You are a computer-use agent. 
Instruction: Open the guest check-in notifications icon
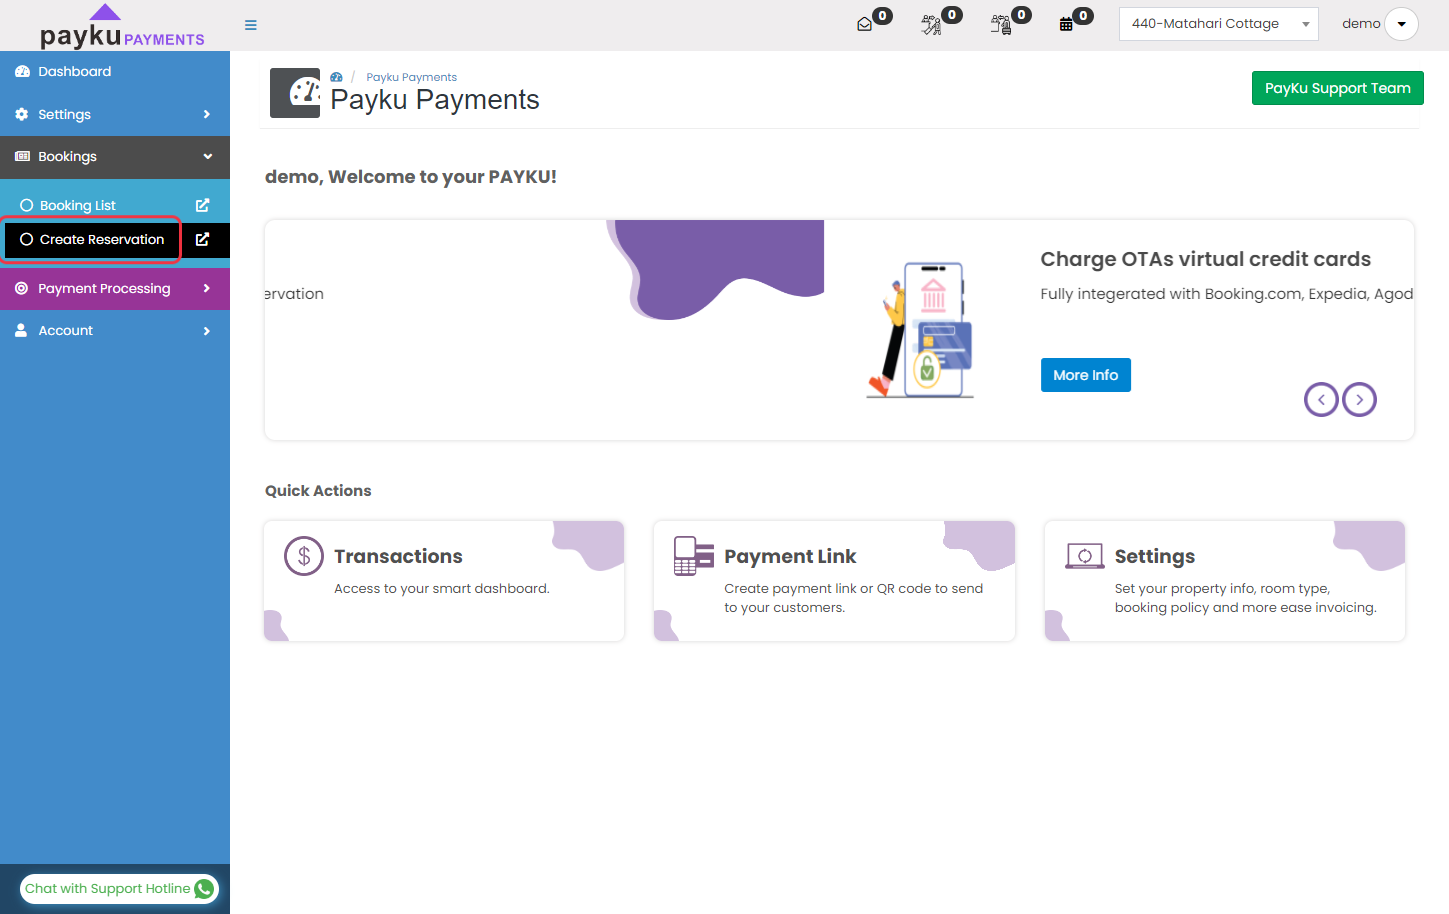click(x=932, y=25)
